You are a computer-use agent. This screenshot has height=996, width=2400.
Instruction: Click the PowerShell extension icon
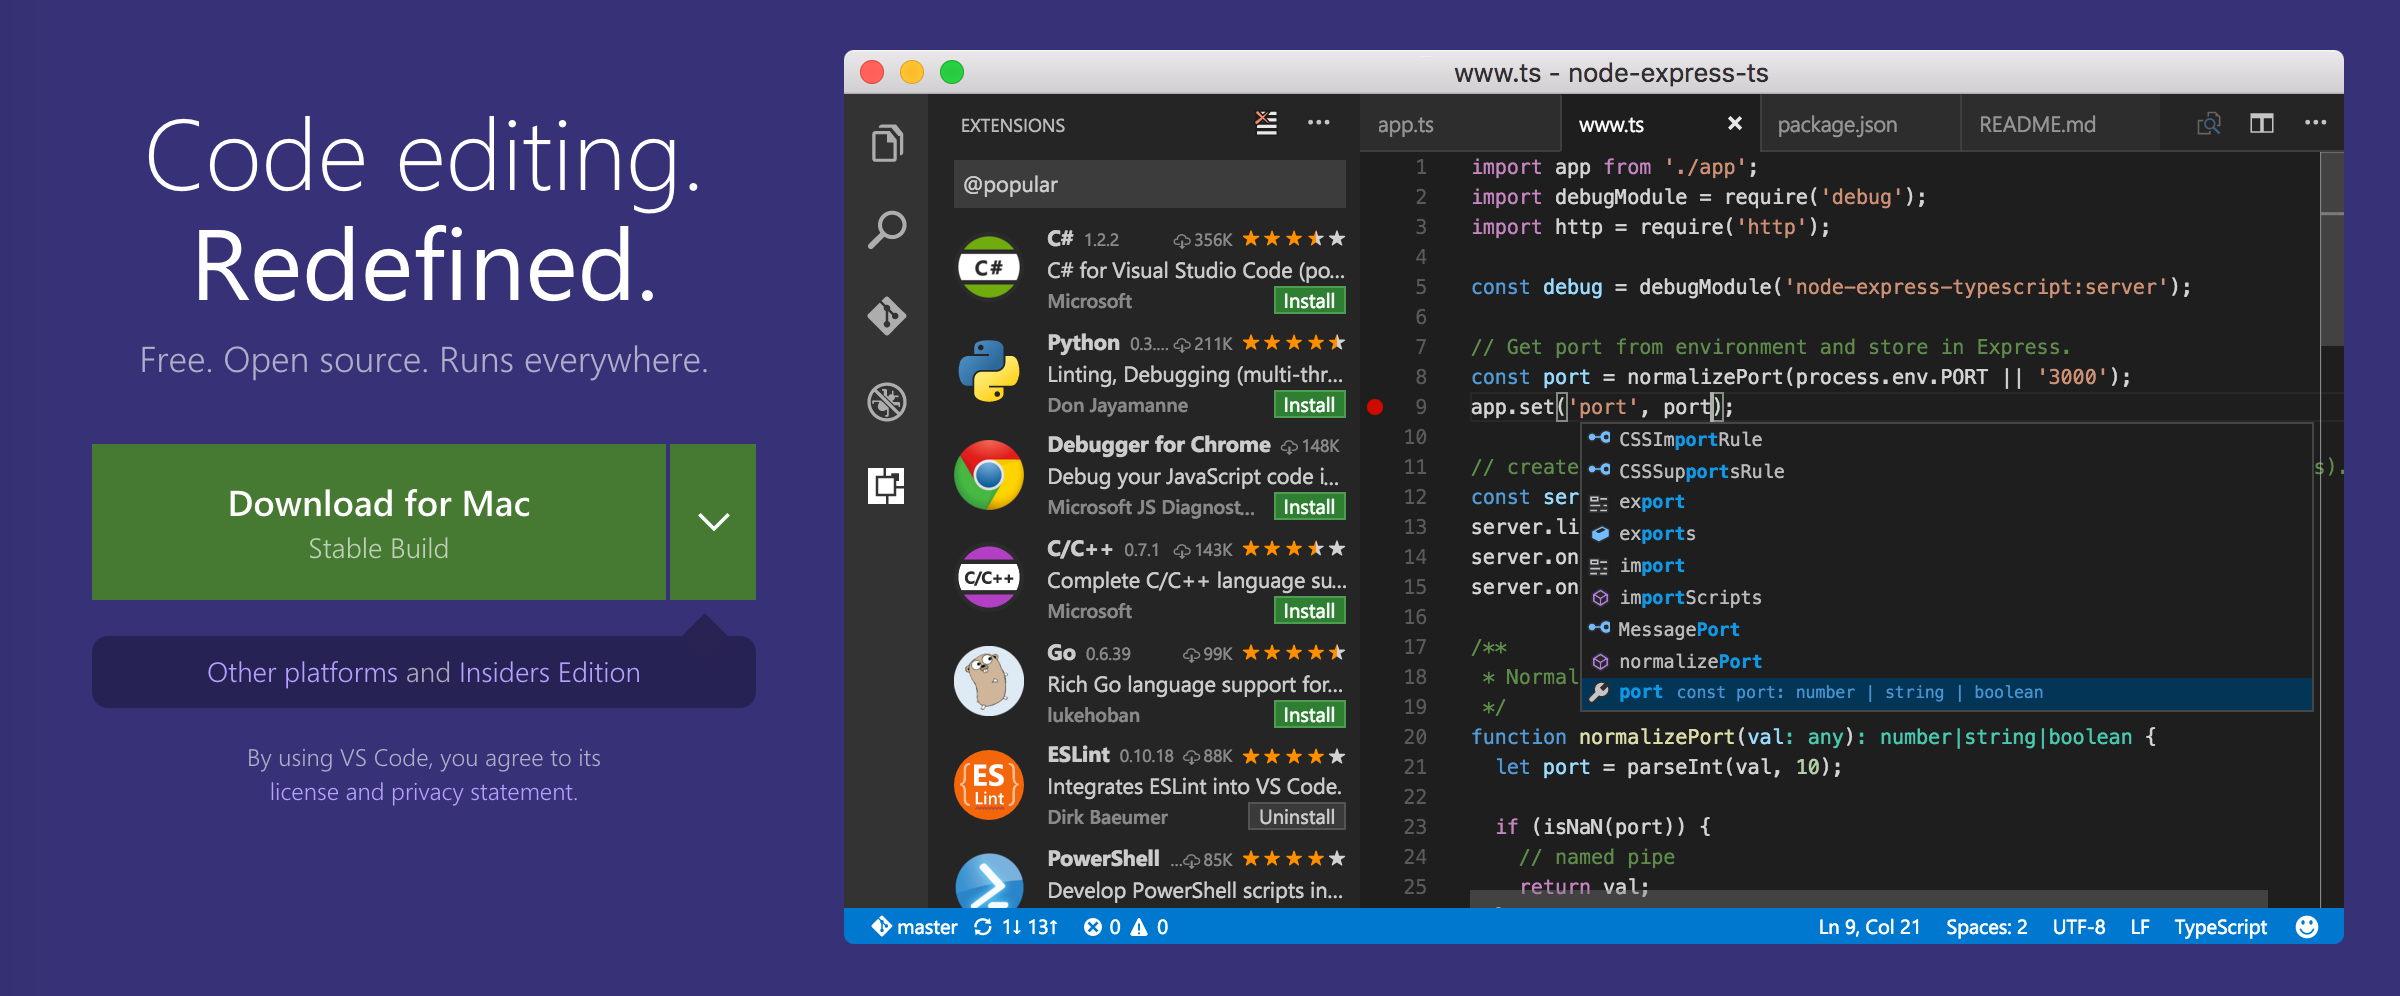point(989,881)
